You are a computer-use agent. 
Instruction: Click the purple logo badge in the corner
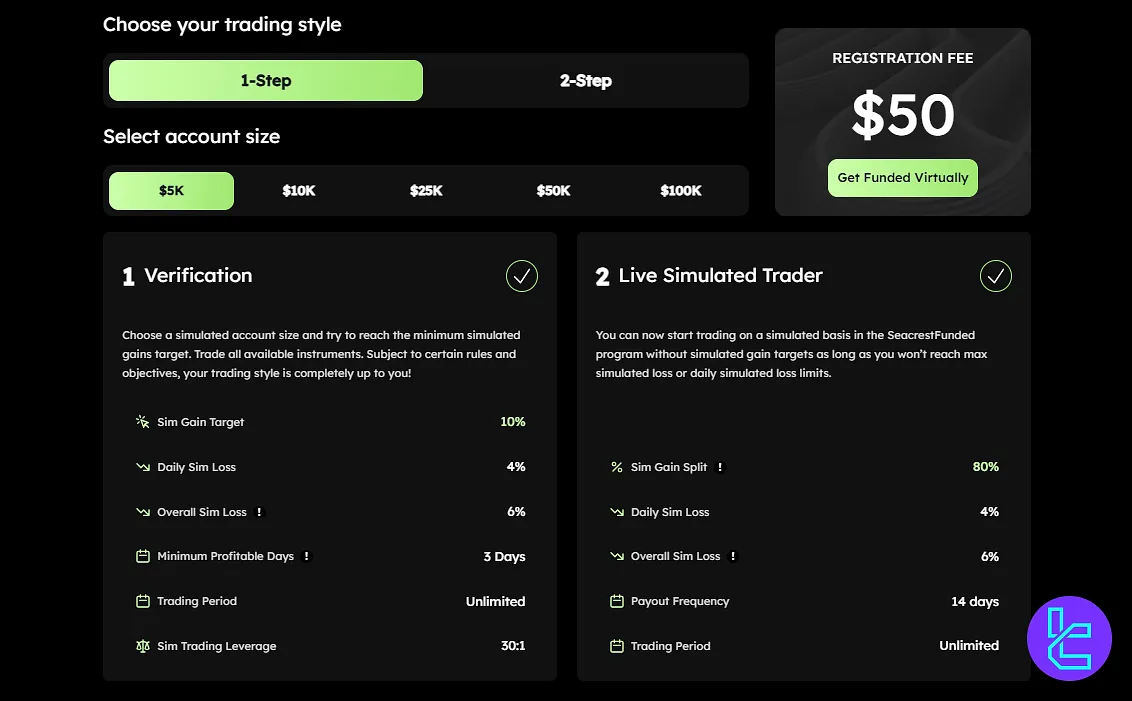[1069, 638]
